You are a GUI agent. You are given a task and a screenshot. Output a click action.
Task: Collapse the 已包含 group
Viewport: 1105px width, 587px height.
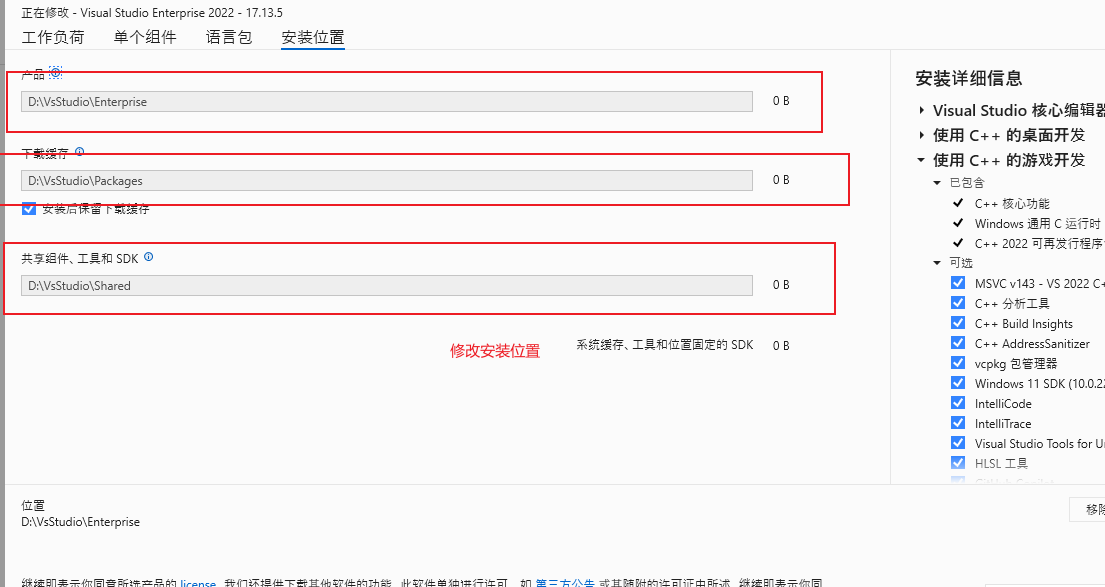pos(937,183)
